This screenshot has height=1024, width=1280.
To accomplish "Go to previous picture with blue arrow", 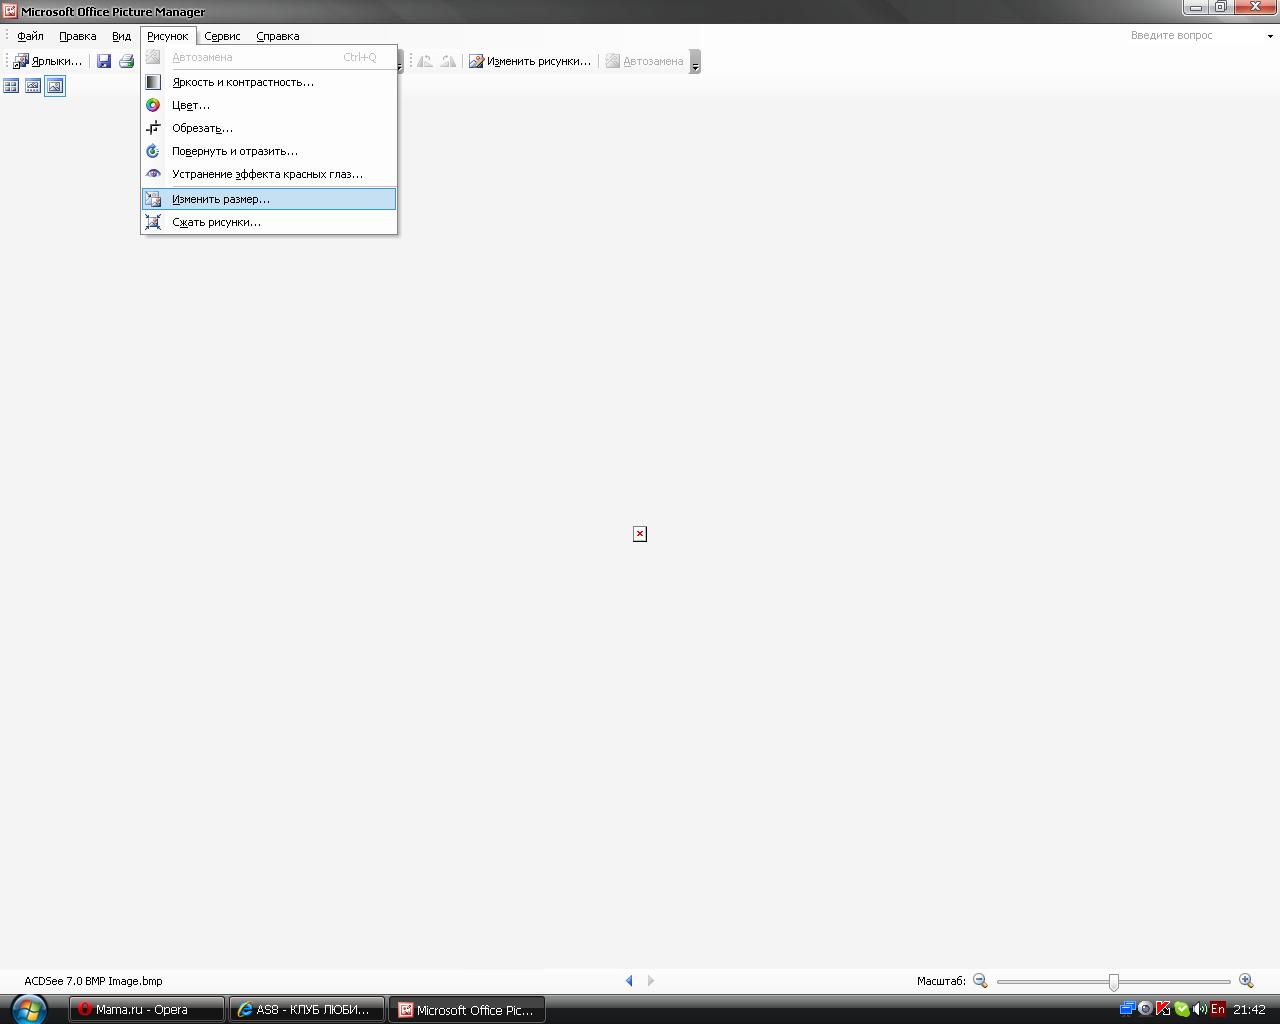I will [629, 981].
